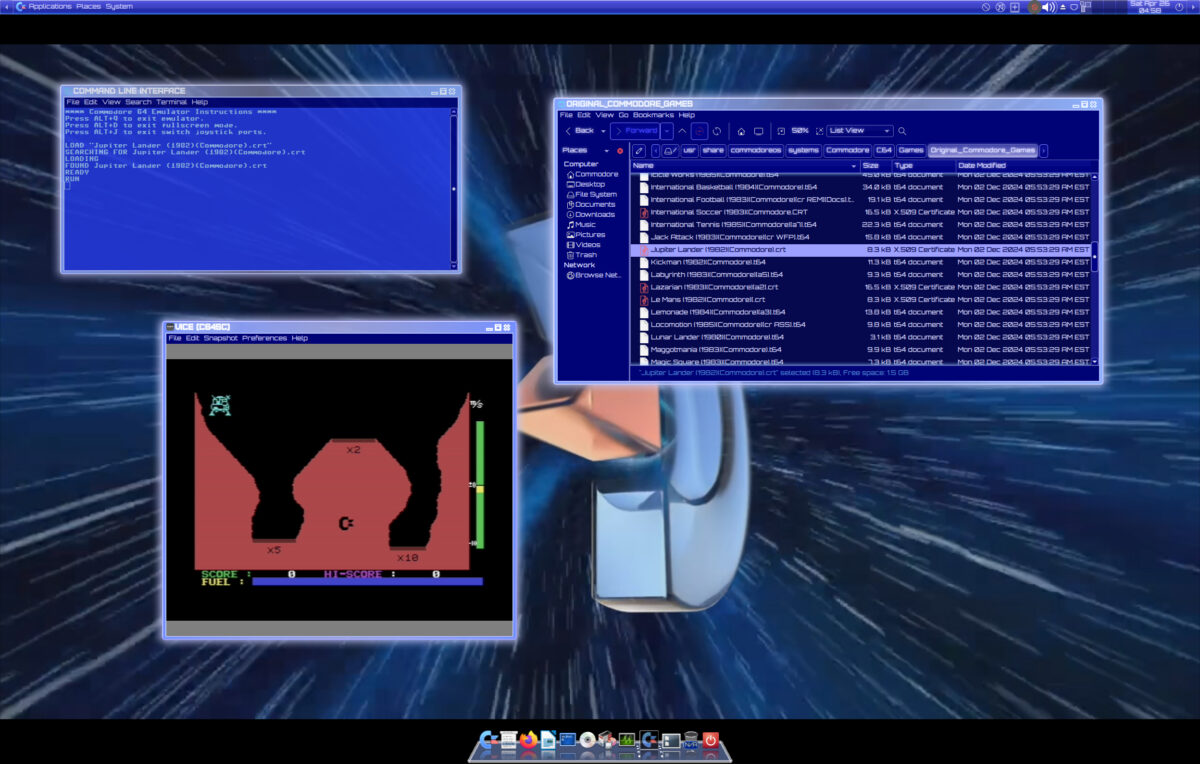This screenshot has height=764, width=1200.
Task: Expand the Back button history dropdown
Action: 603,133
